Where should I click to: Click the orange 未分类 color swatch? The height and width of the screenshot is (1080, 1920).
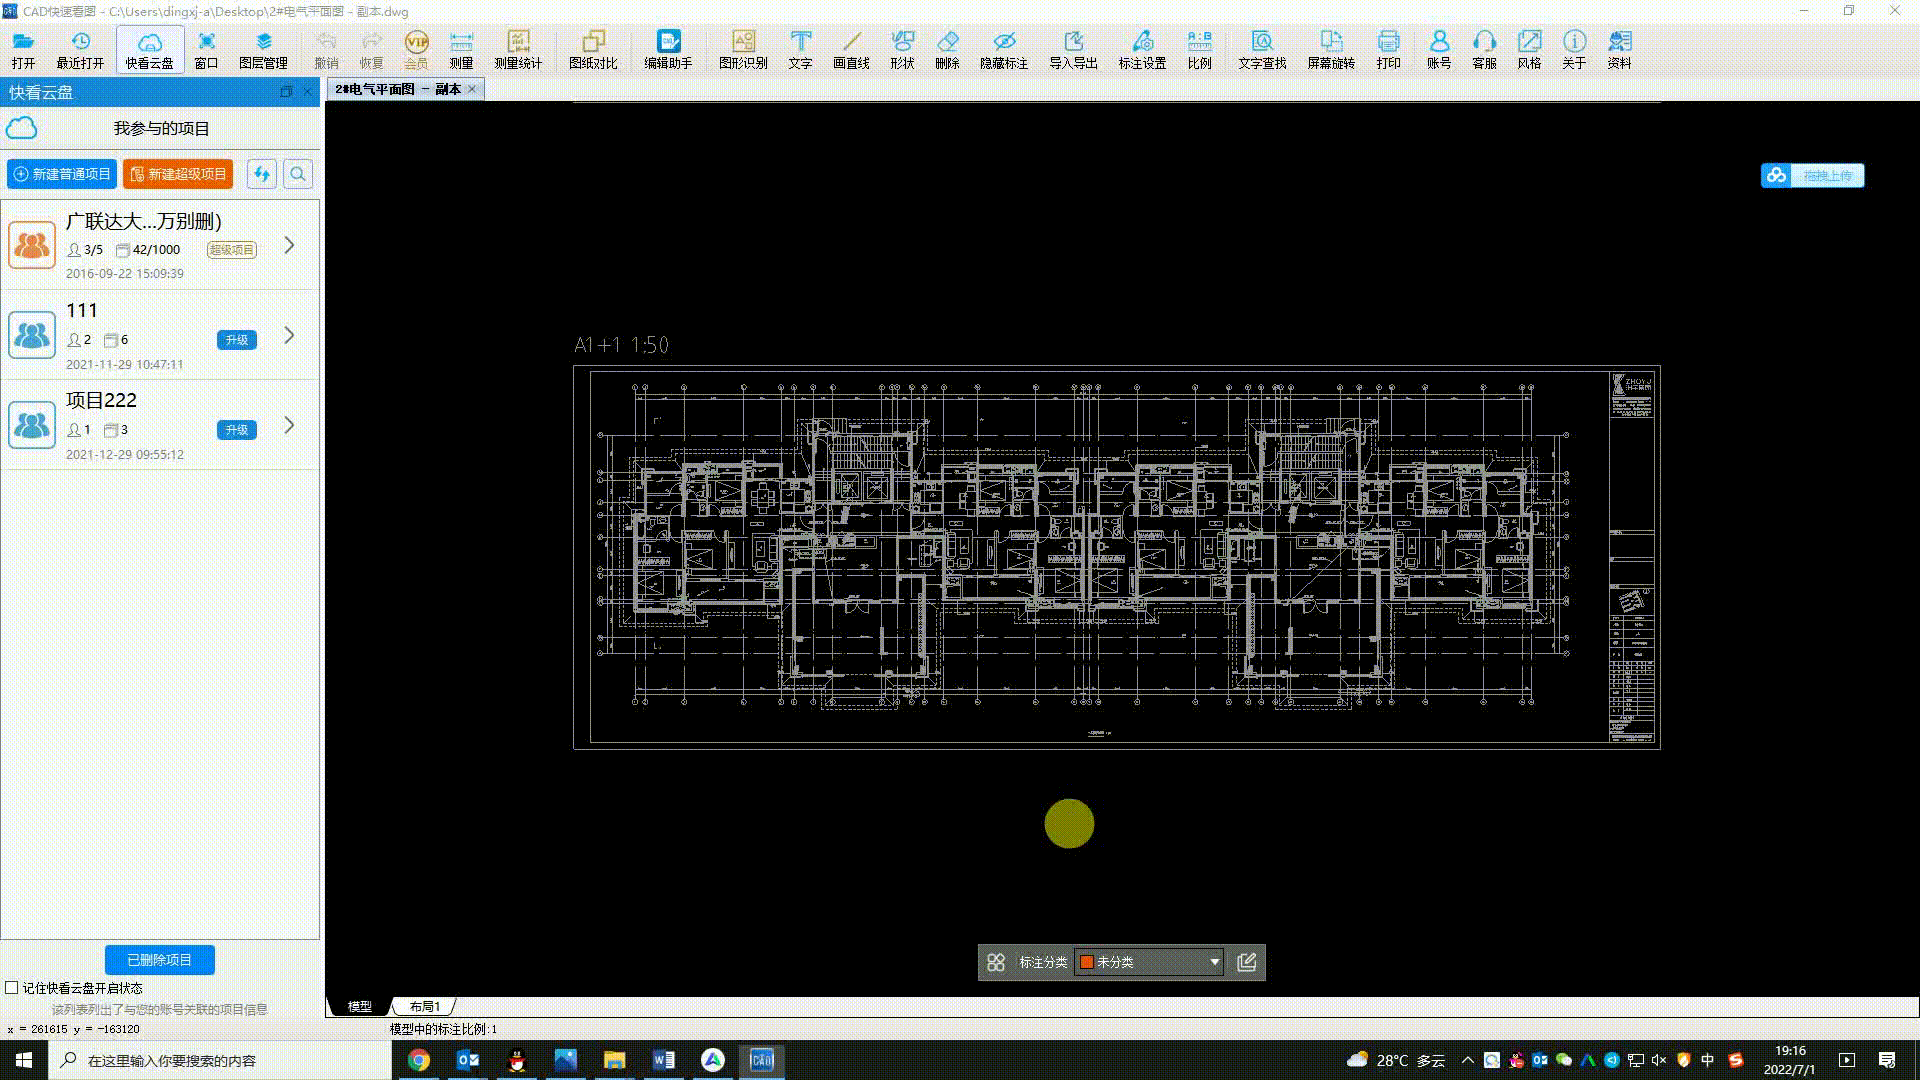click(1087, 962)
